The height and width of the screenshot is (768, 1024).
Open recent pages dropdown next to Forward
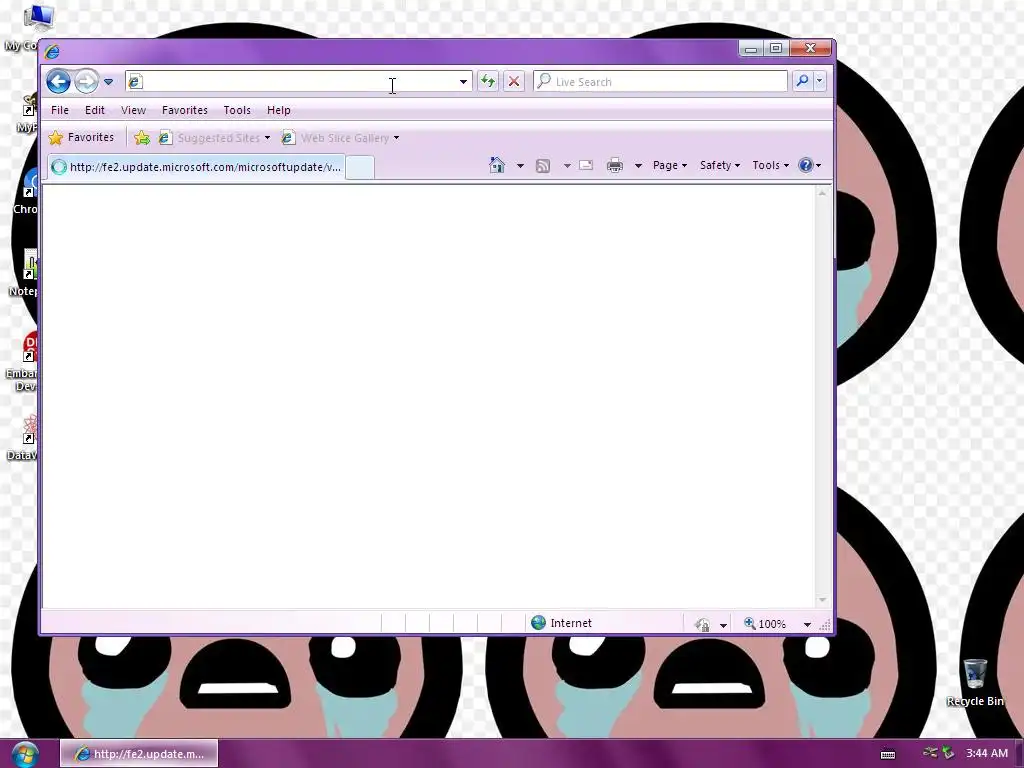click(108, 82)
